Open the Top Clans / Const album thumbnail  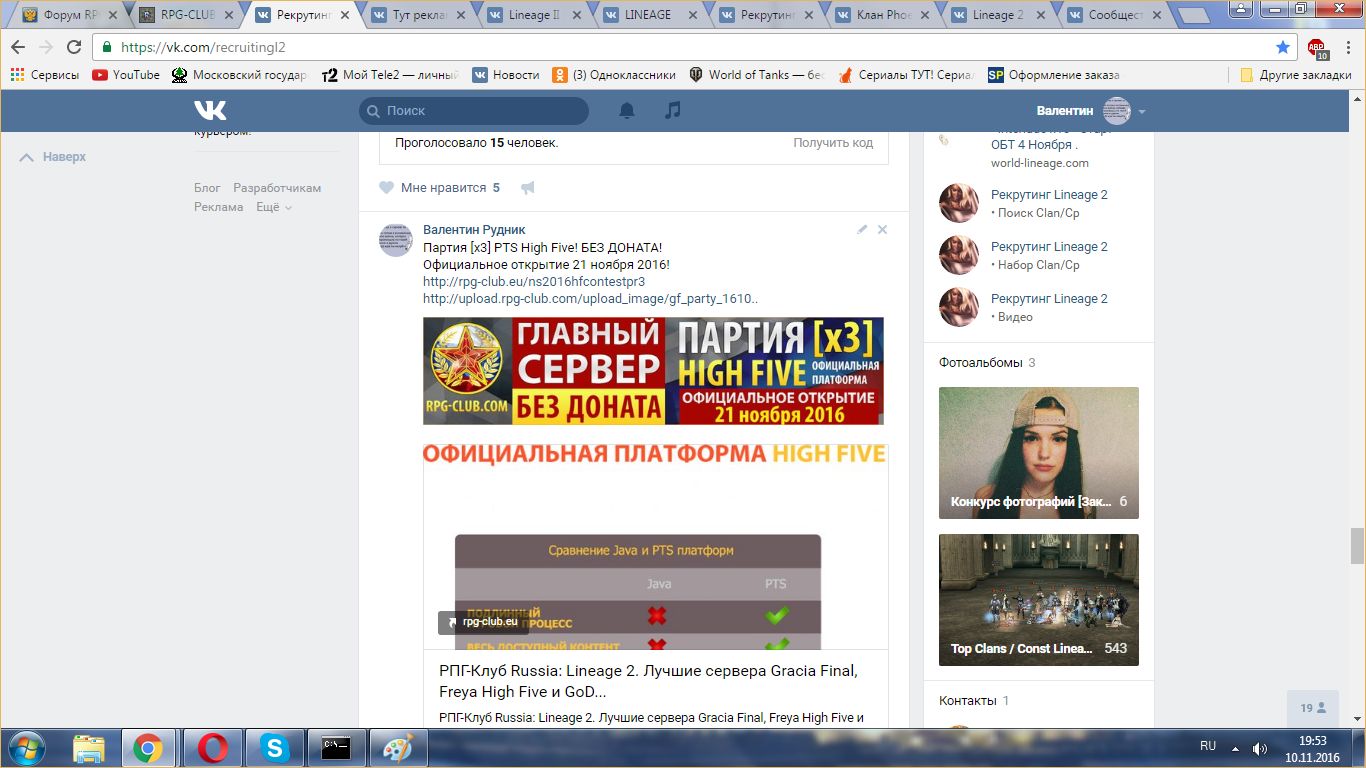click(x=1039, y=600)
